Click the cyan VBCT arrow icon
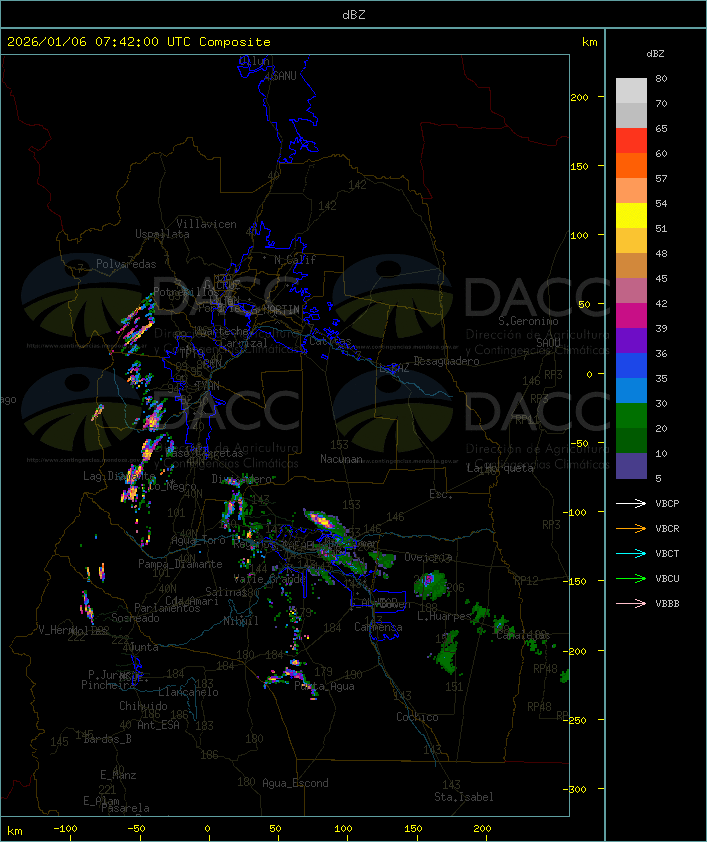The image size is (707, 842). (x=631, y=554)
